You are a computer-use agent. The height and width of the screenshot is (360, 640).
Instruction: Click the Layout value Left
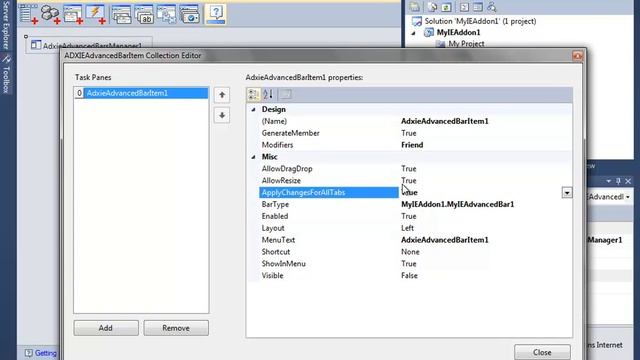(x=407, y=228)
